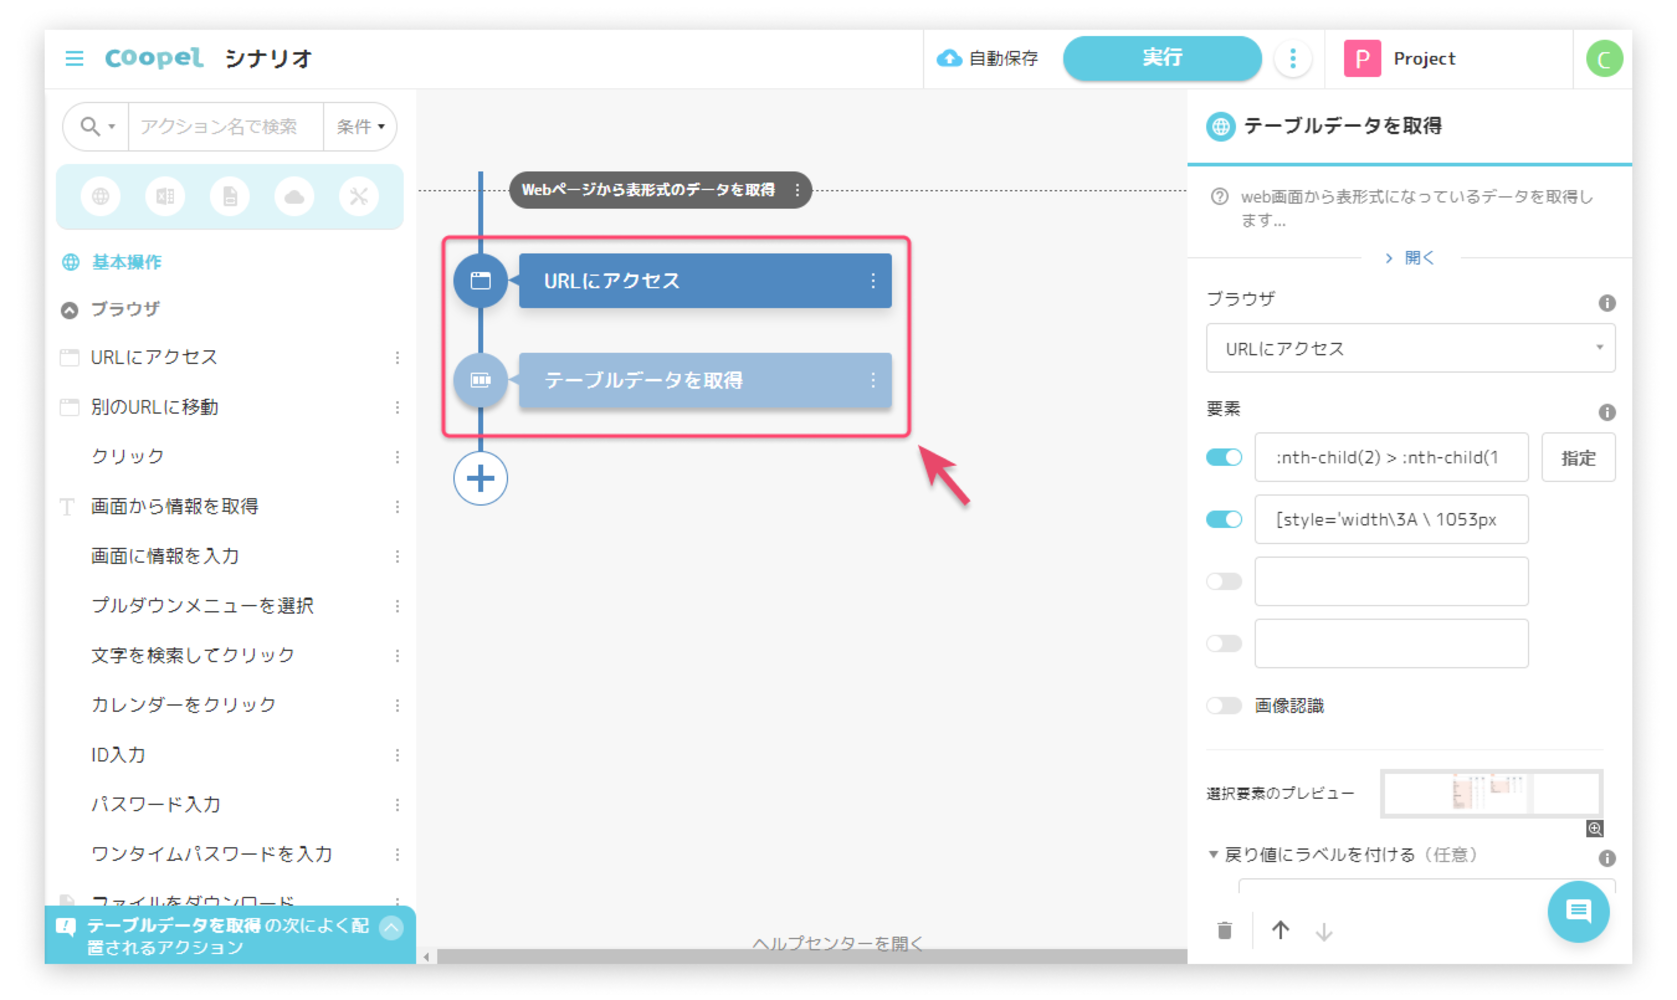This screenshot has width=1677, height=1000.
Task: Select パスワード入力 action
Action: click(x=155, y=804)
